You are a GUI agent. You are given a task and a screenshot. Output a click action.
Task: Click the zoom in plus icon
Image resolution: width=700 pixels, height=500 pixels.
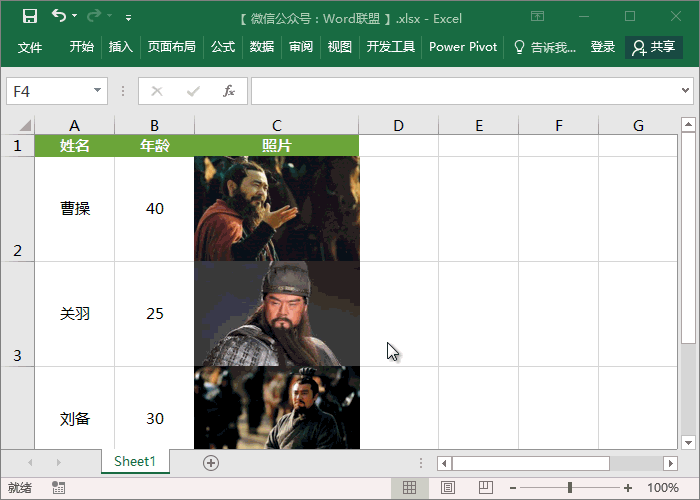coord(627,487)
